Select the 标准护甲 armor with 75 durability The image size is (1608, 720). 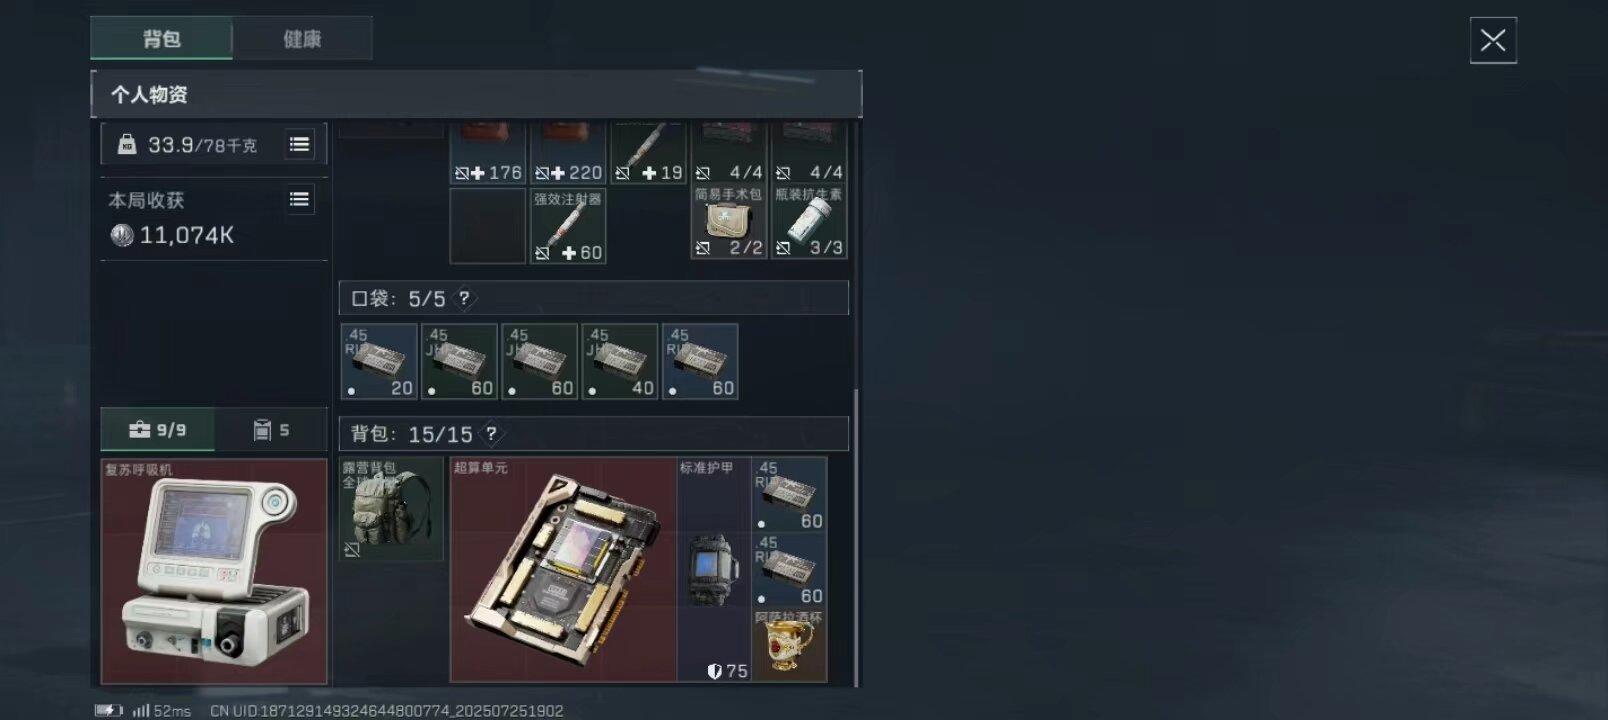(714, 570)
